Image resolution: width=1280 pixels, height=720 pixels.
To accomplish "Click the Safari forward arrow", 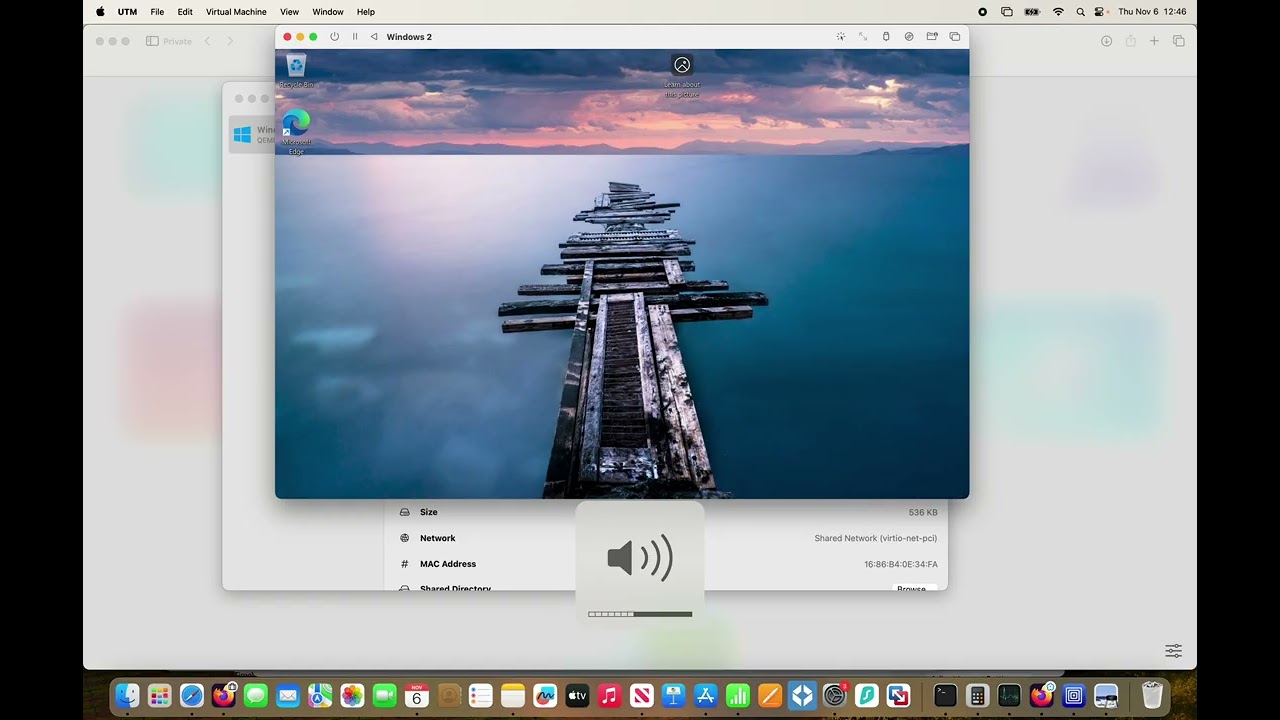I will click(x=230, y=41).
